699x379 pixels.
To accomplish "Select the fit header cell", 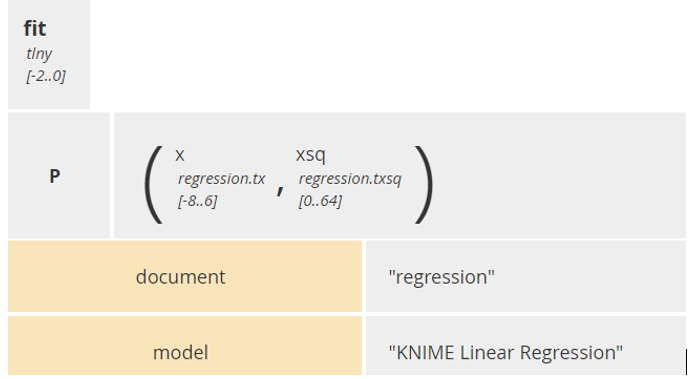I will pyautogui.click(x=49, y=54).
